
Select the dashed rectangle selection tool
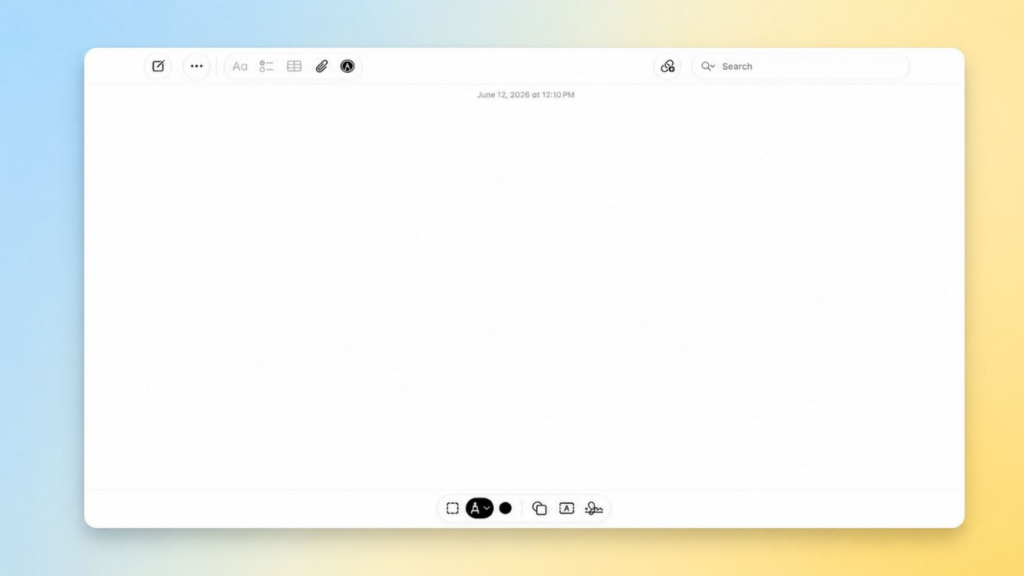453,508
